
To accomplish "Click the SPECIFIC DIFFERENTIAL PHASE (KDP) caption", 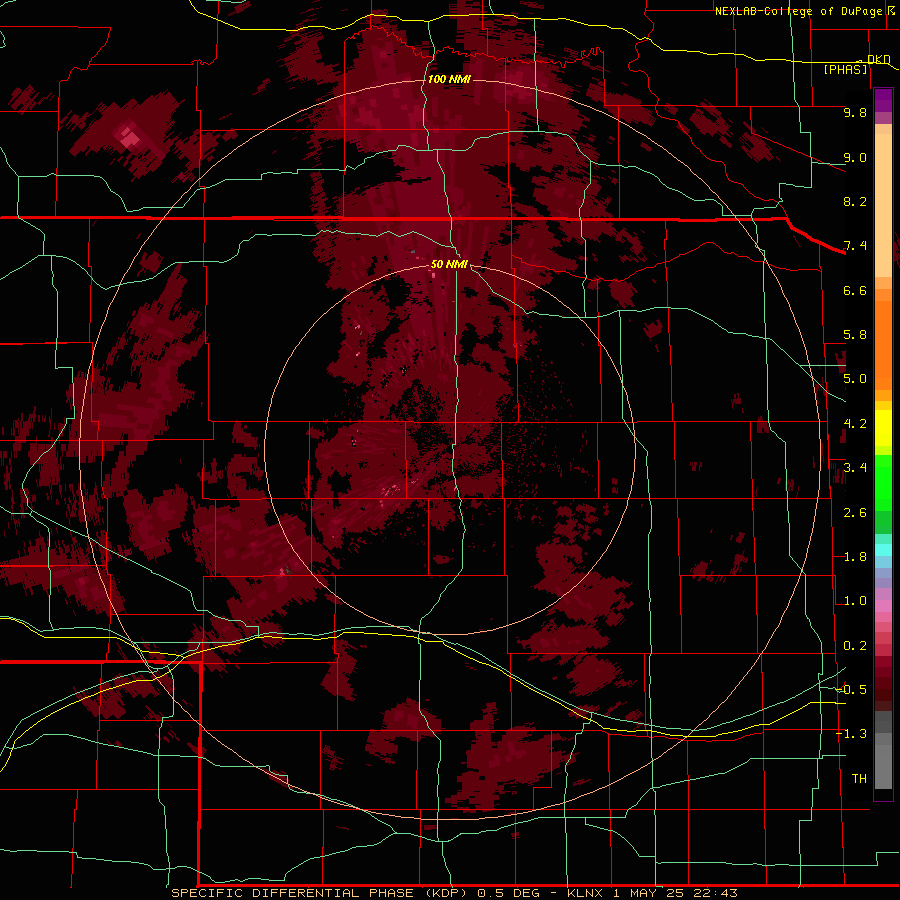I will coord(320,893).
